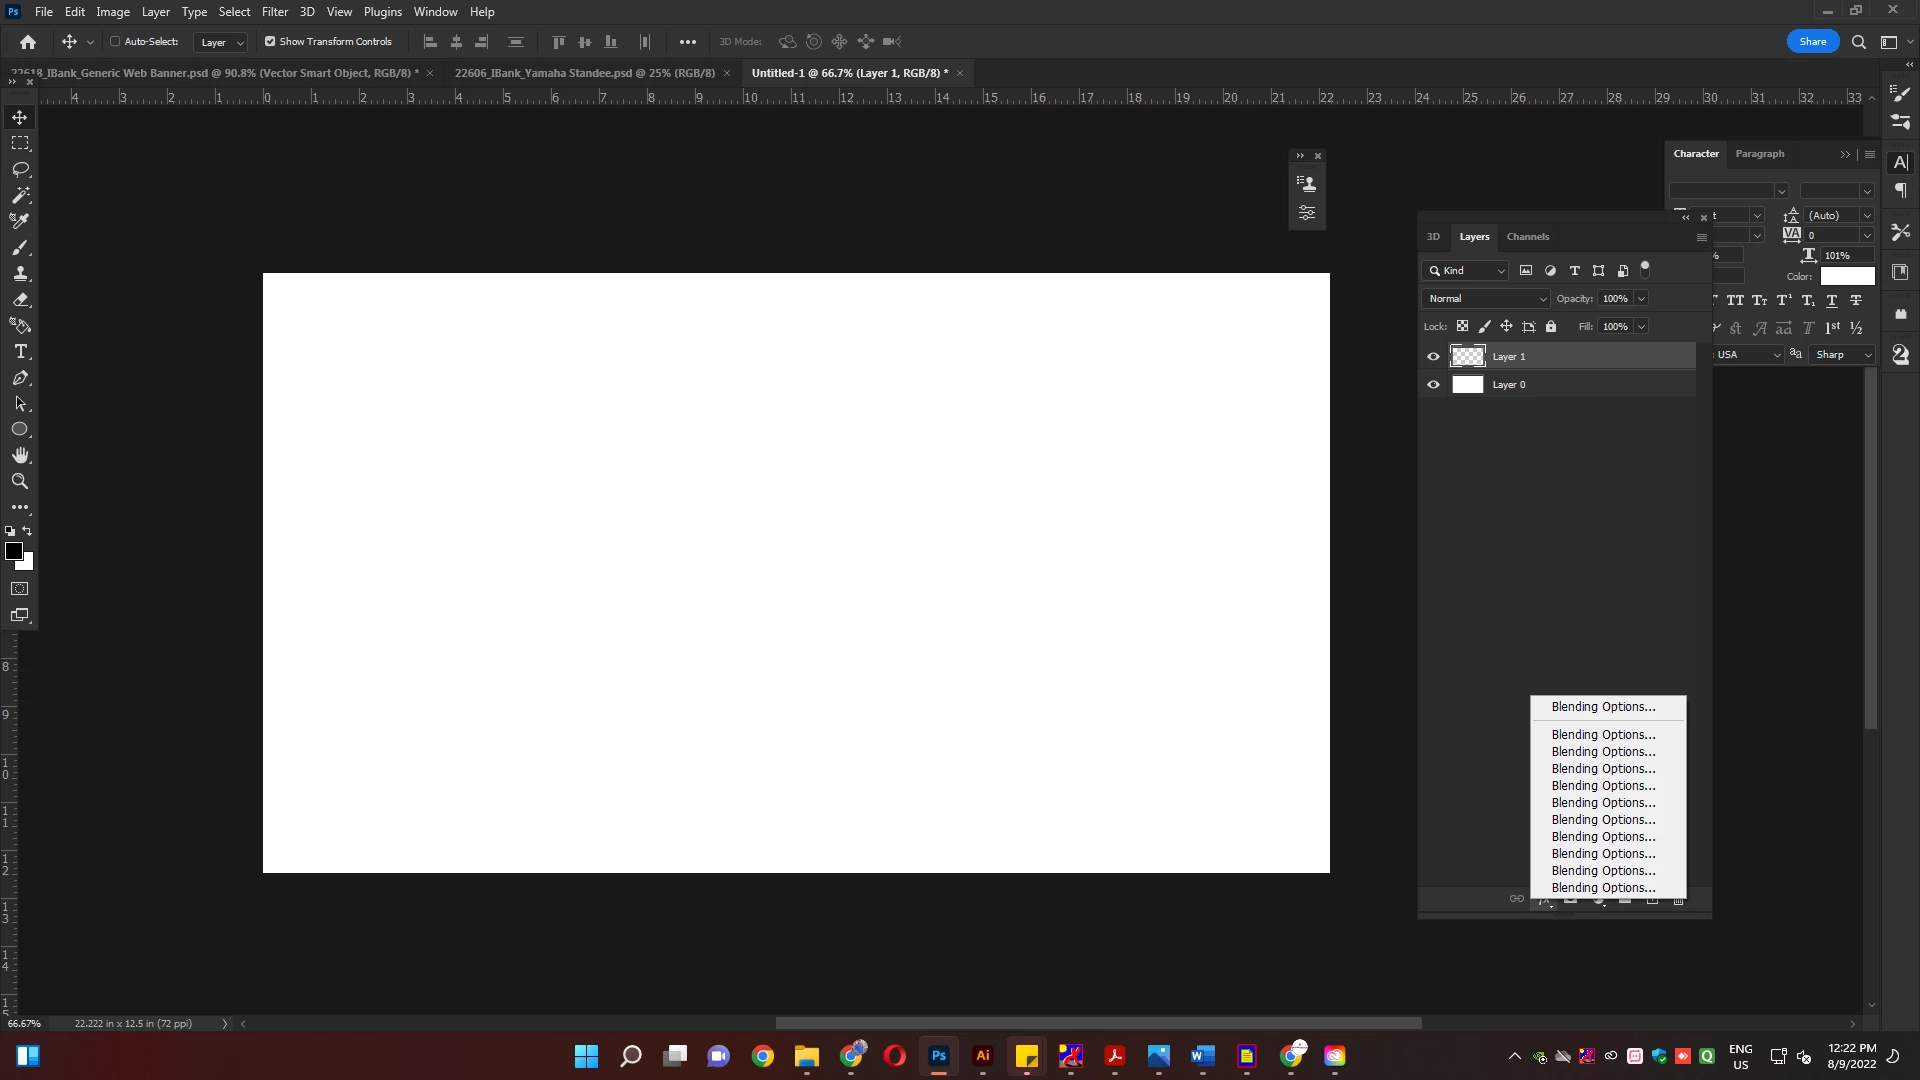1920x1080 pixels.
Task: Select the Clone Stamp tool
Action: point(20,273)
